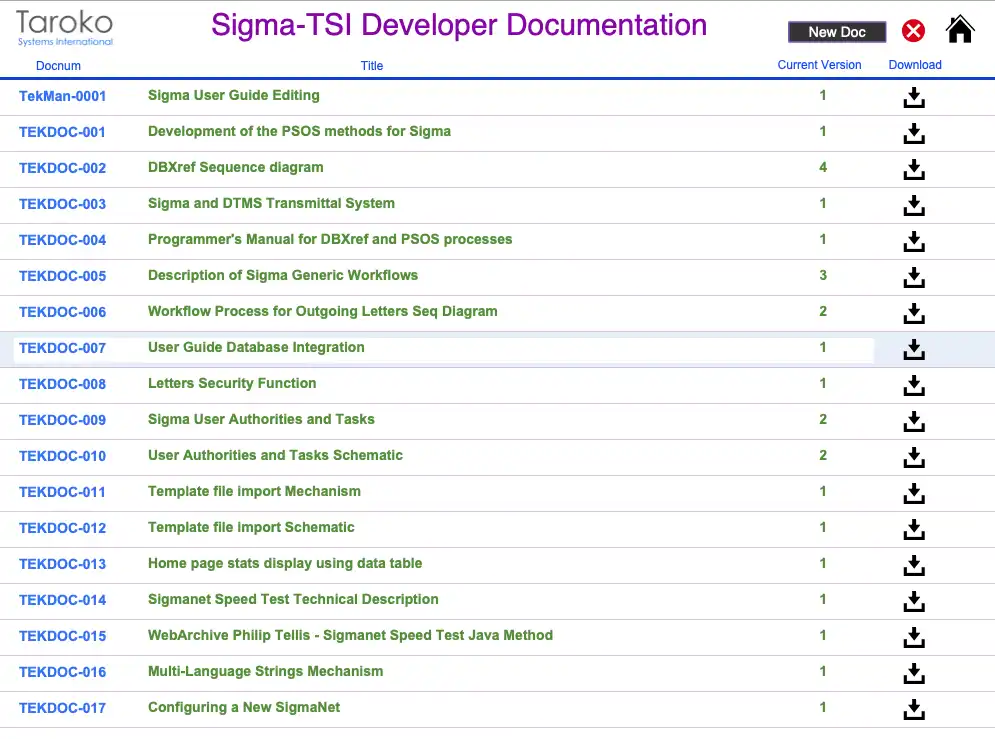Download TEKDOC-015 WebArchive Philip Tellis
This screenshot has height=739, width=995.
(914, 638)
